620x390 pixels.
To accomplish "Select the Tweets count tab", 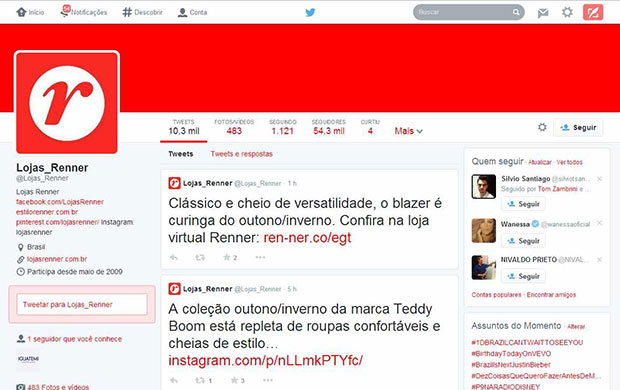I will coord(183,127).
